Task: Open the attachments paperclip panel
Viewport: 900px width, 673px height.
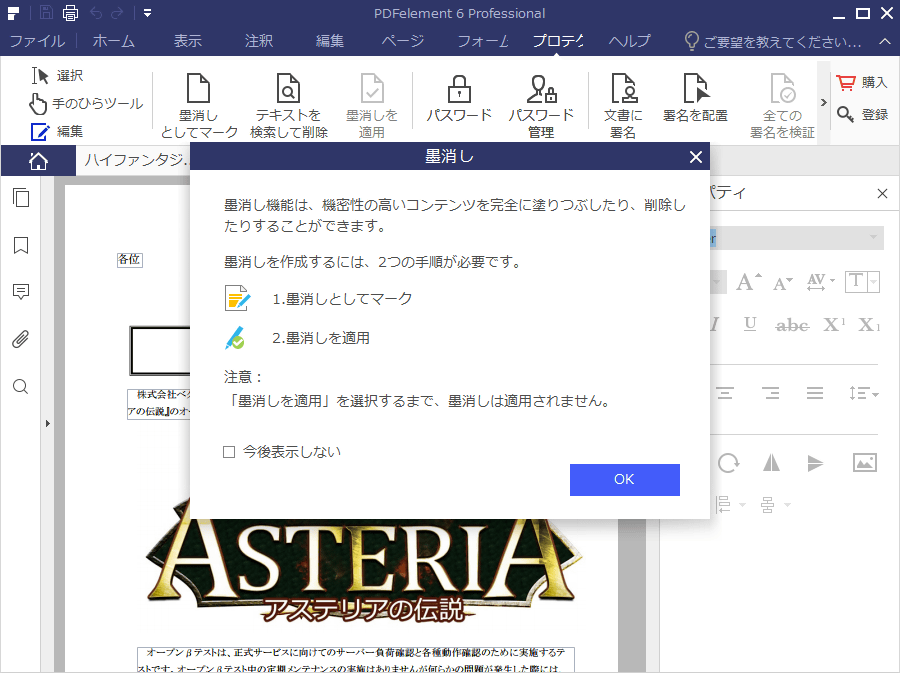Action: pos(21,339)
